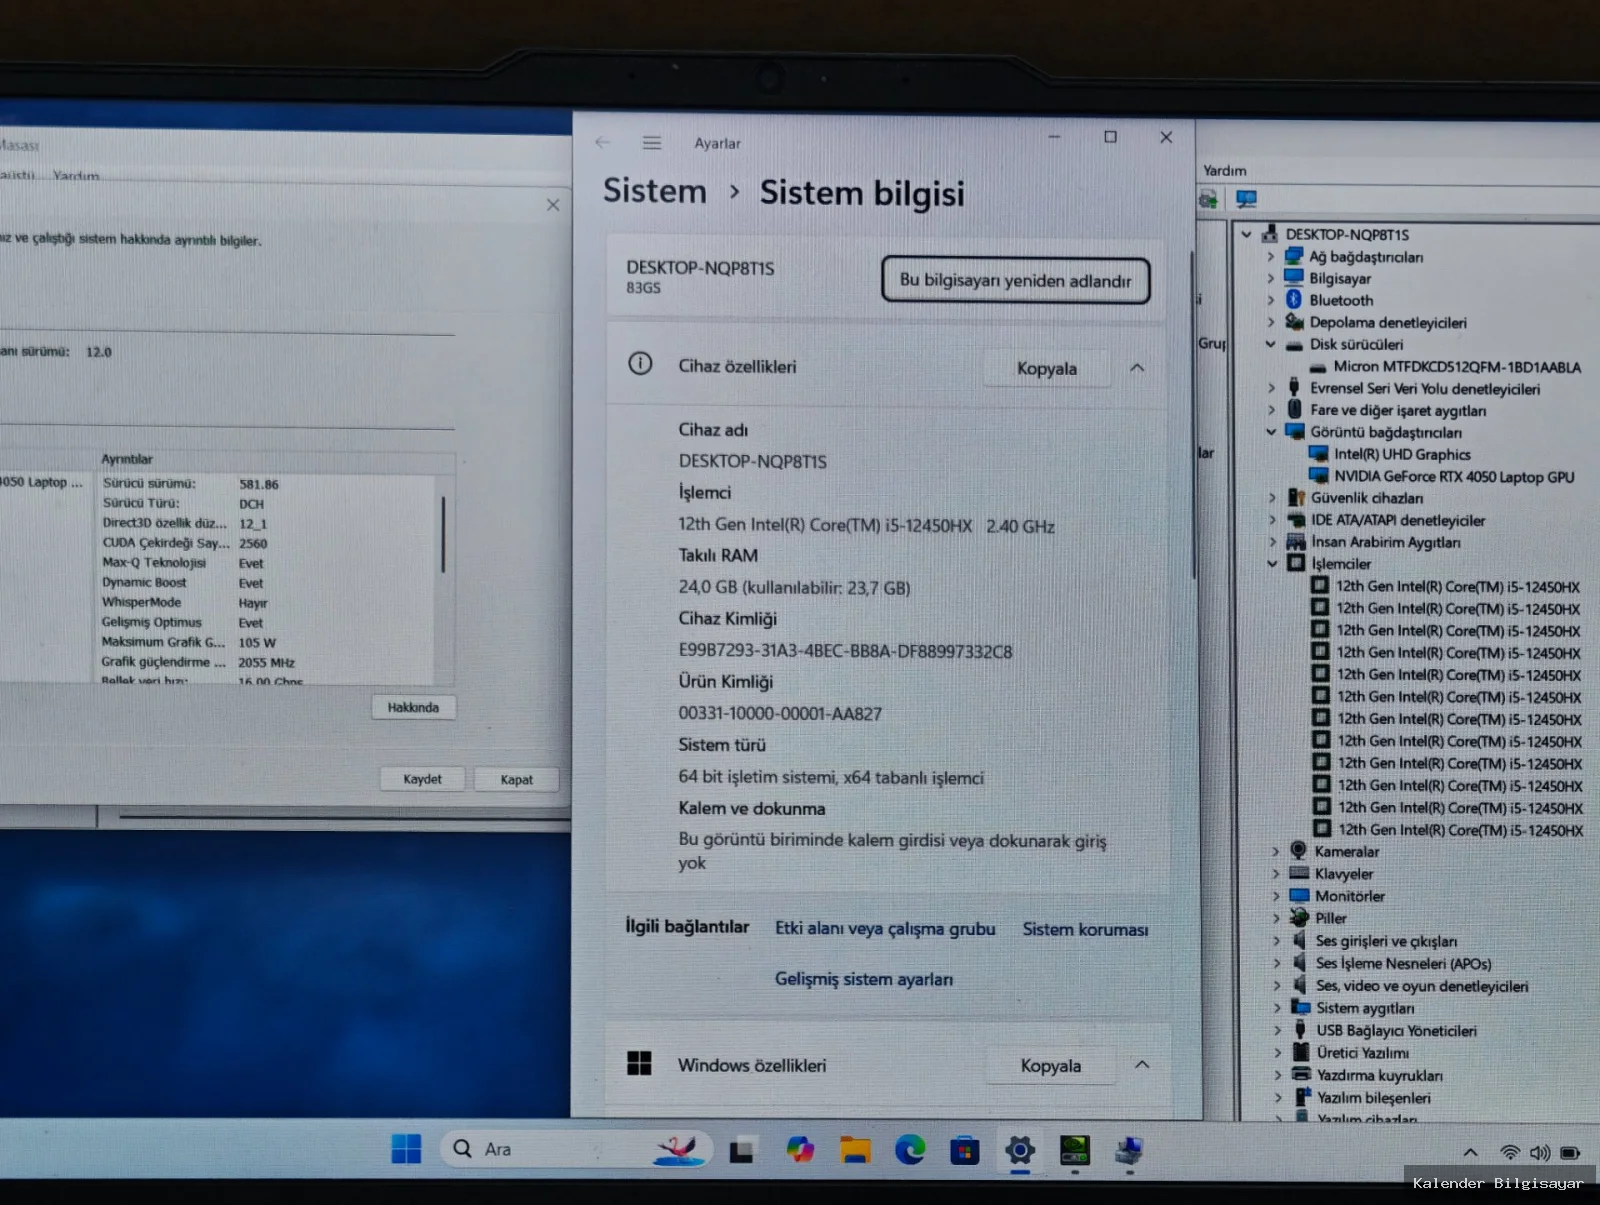Screen dimensions: 1600x1205
Task: Switch to NVIDIA Control Panel on taskbar
Action: 1075,1150
